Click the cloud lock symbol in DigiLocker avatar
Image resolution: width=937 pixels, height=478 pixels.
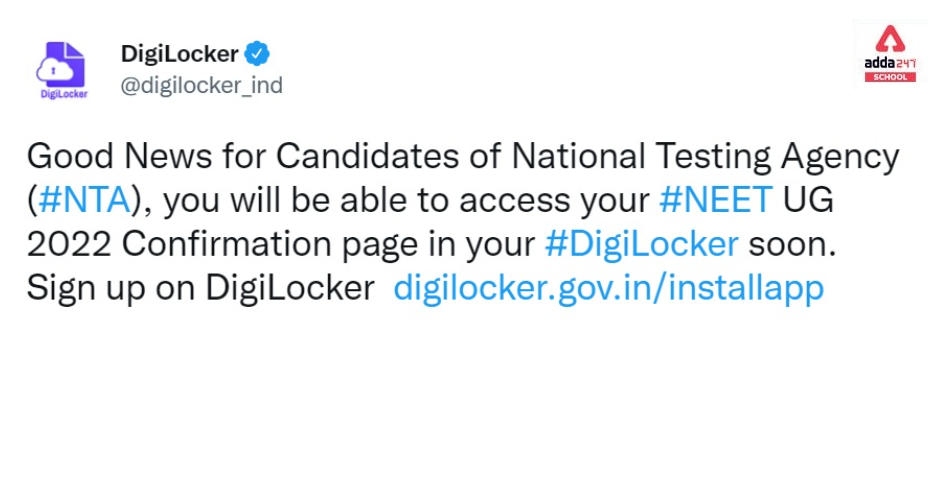tap(55, 72)
